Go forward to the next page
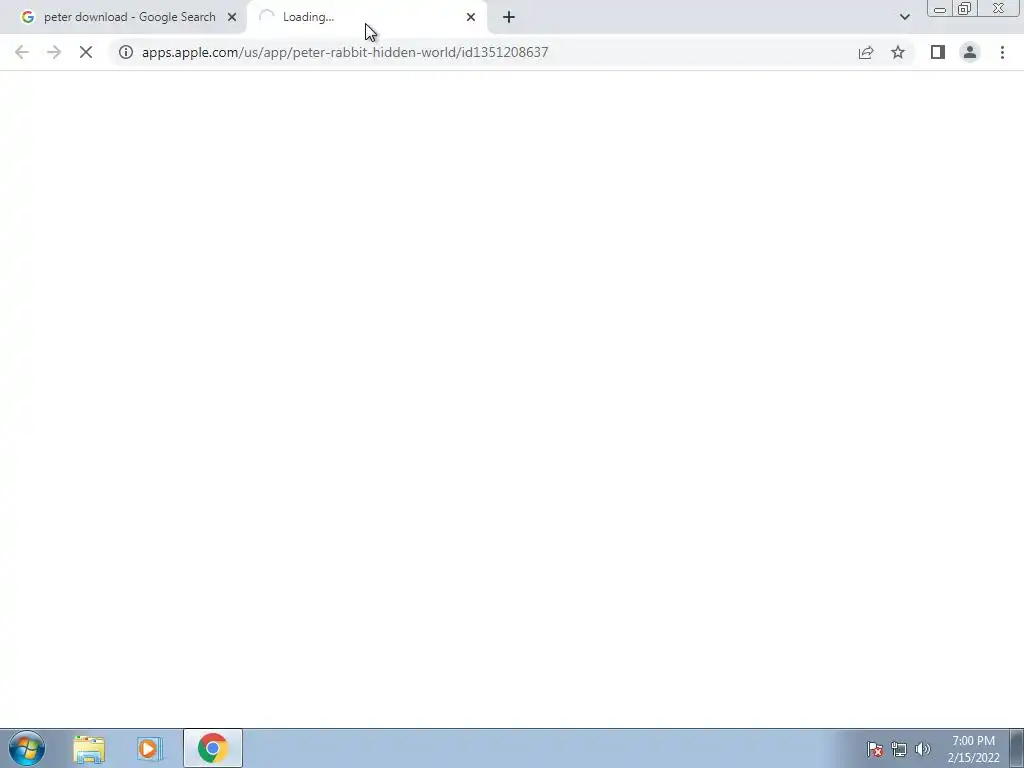Image resolution: width=1024 pixels, height=768 pixels. 54,52
